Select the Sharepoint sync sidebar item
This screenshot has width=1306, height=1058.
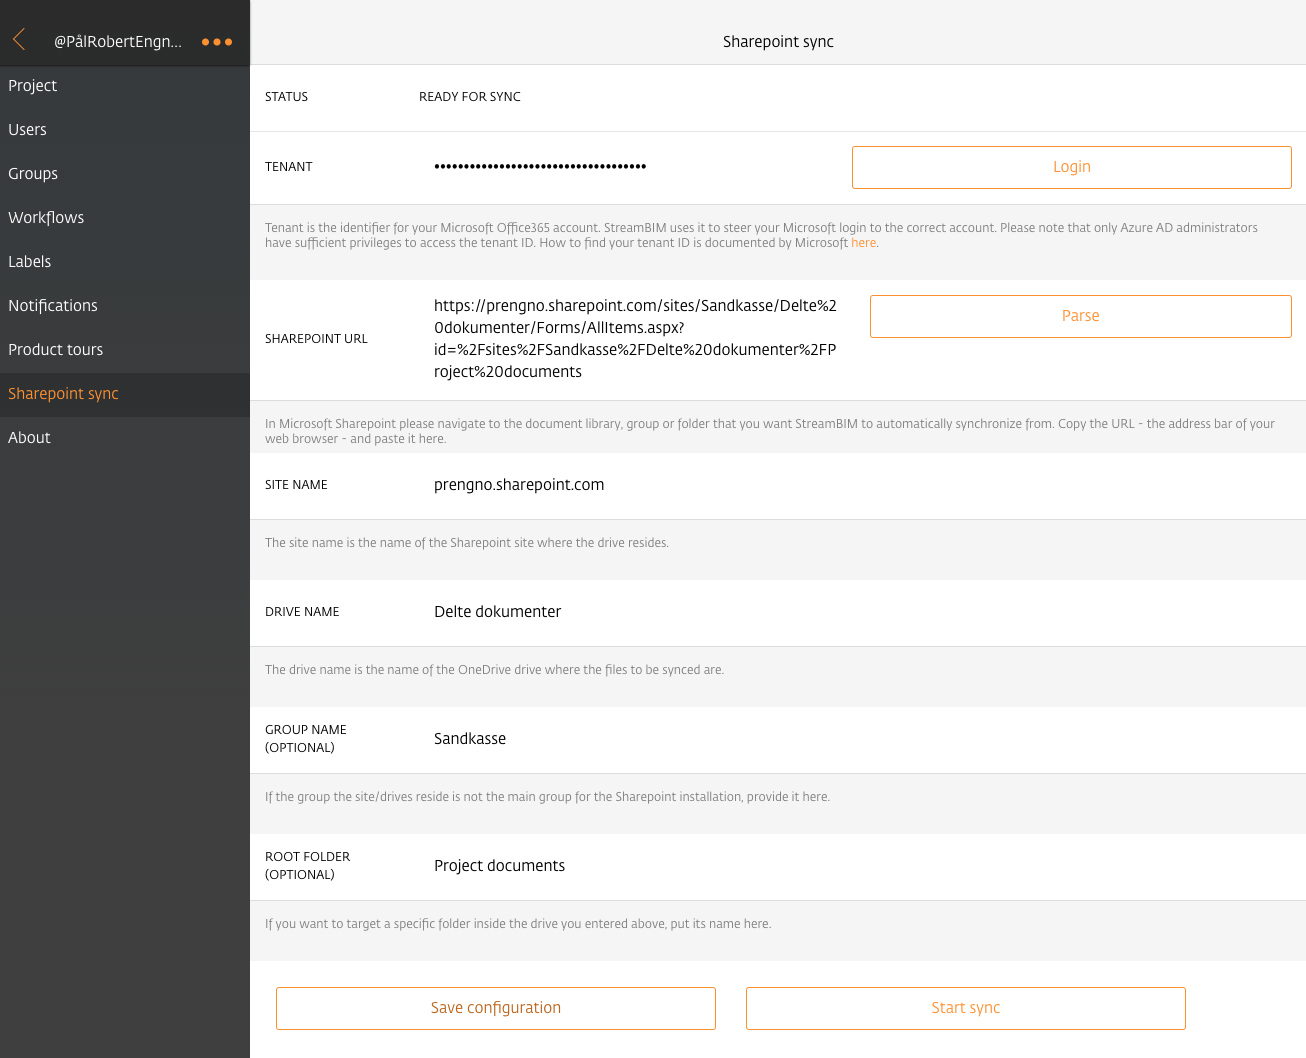[125, 394]
